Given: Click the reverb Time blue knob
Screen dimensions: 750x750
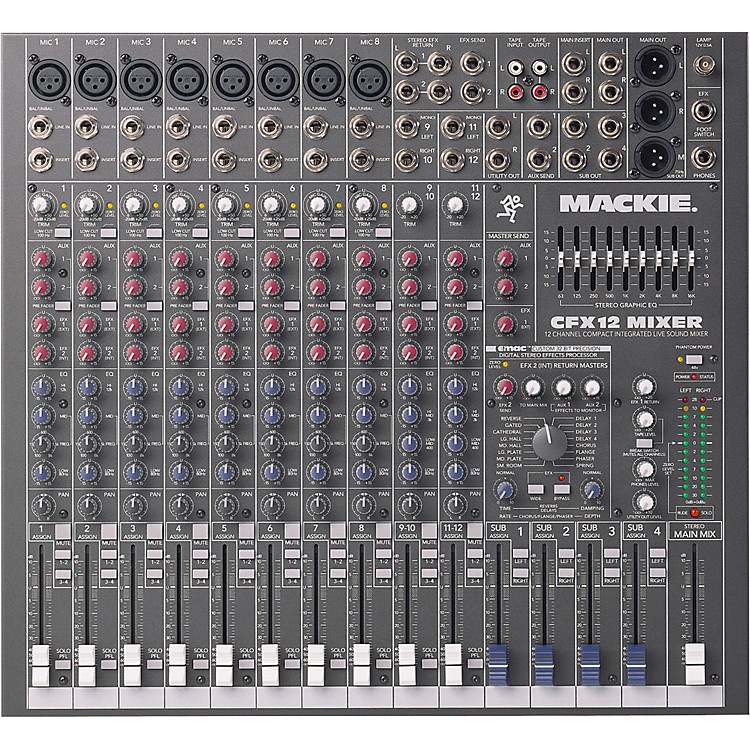Looking at the screenshot, I should coord(505,490).
